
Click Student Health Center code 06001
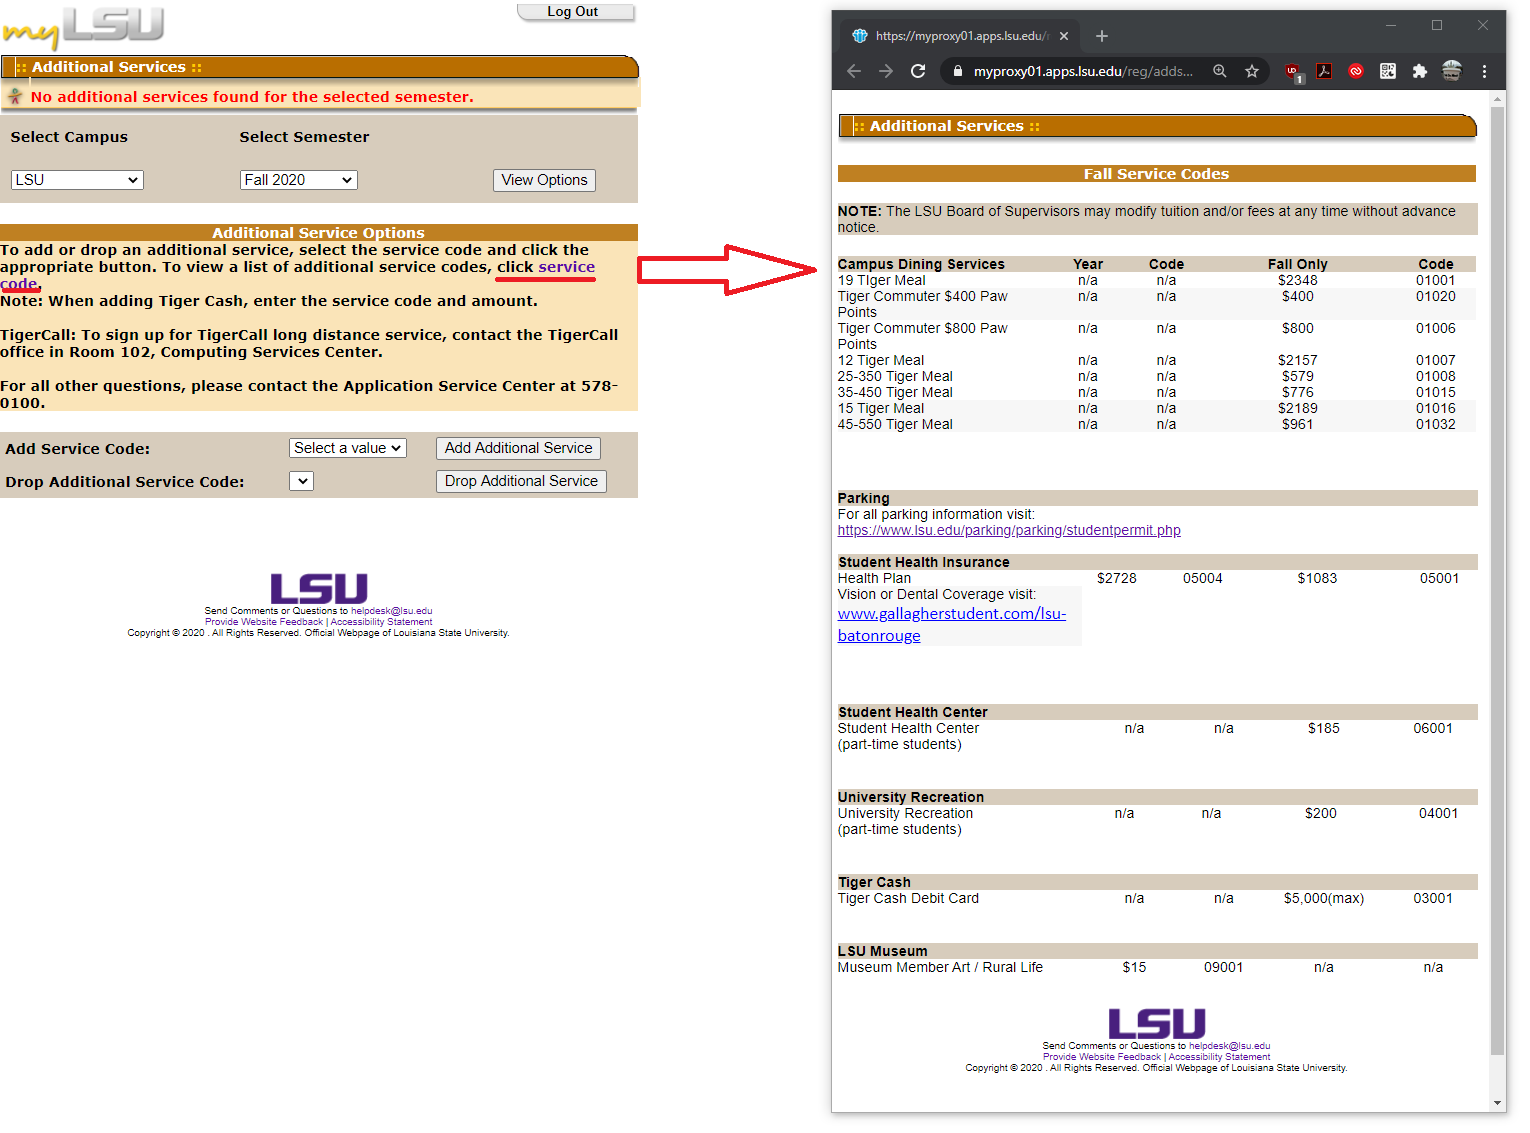click(1432, 728)
